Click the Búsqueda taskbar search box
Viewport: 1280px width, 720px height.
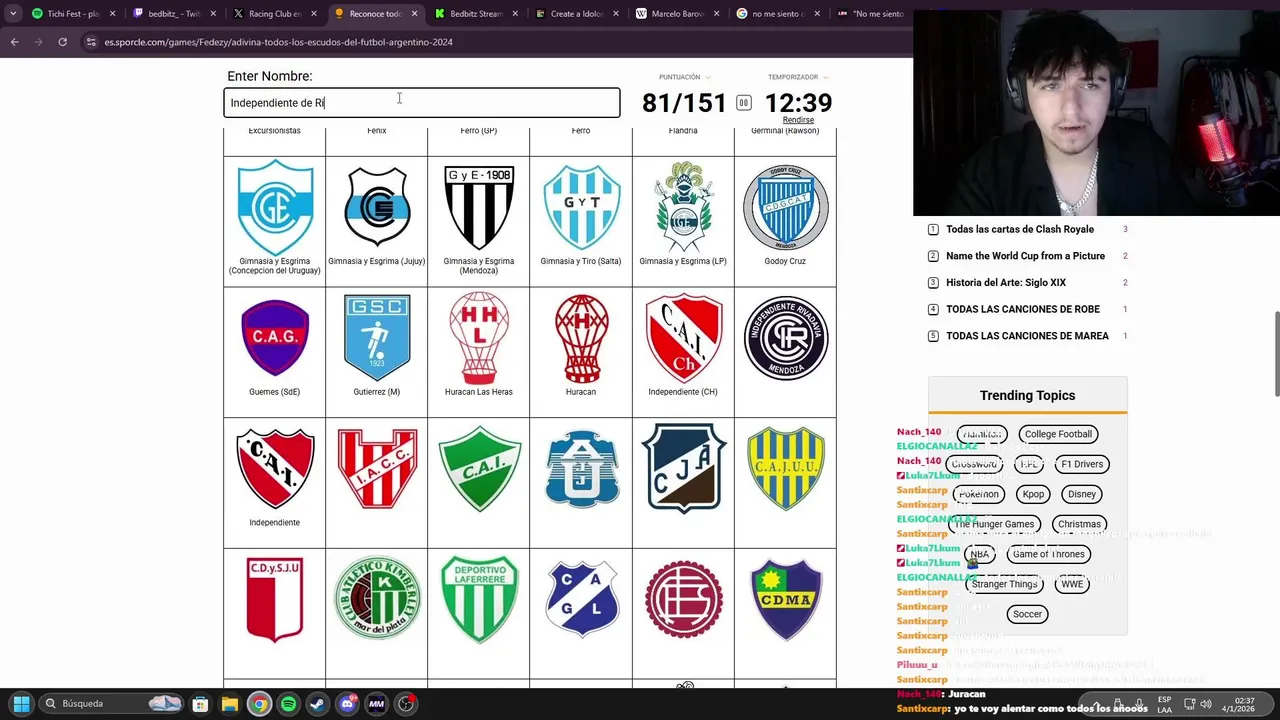point(113,704)
